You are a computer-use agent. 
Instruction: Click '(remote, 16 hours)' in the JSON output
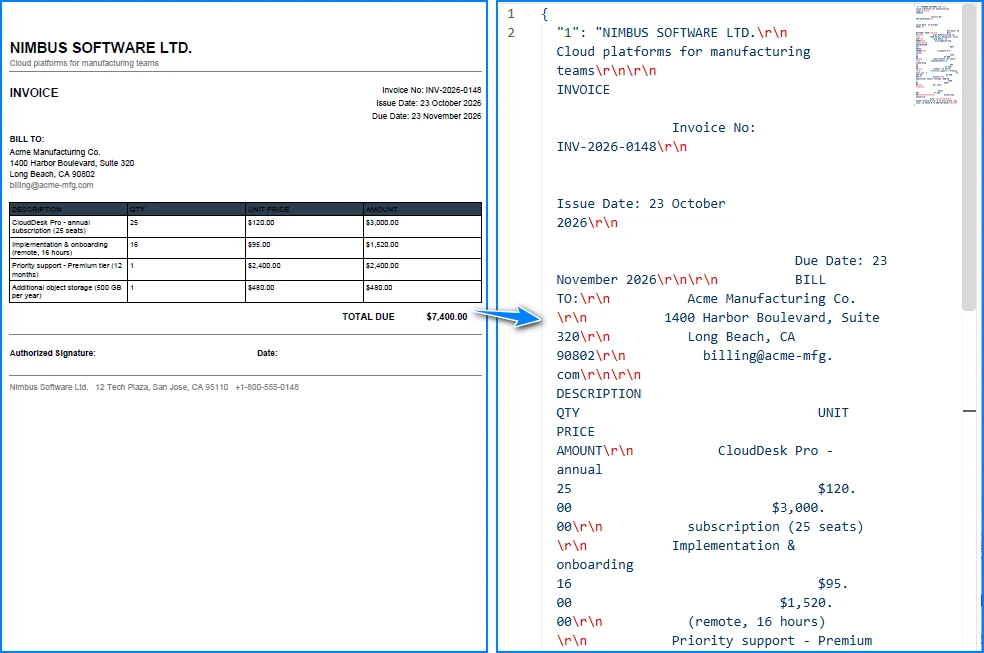coord(756,622)
